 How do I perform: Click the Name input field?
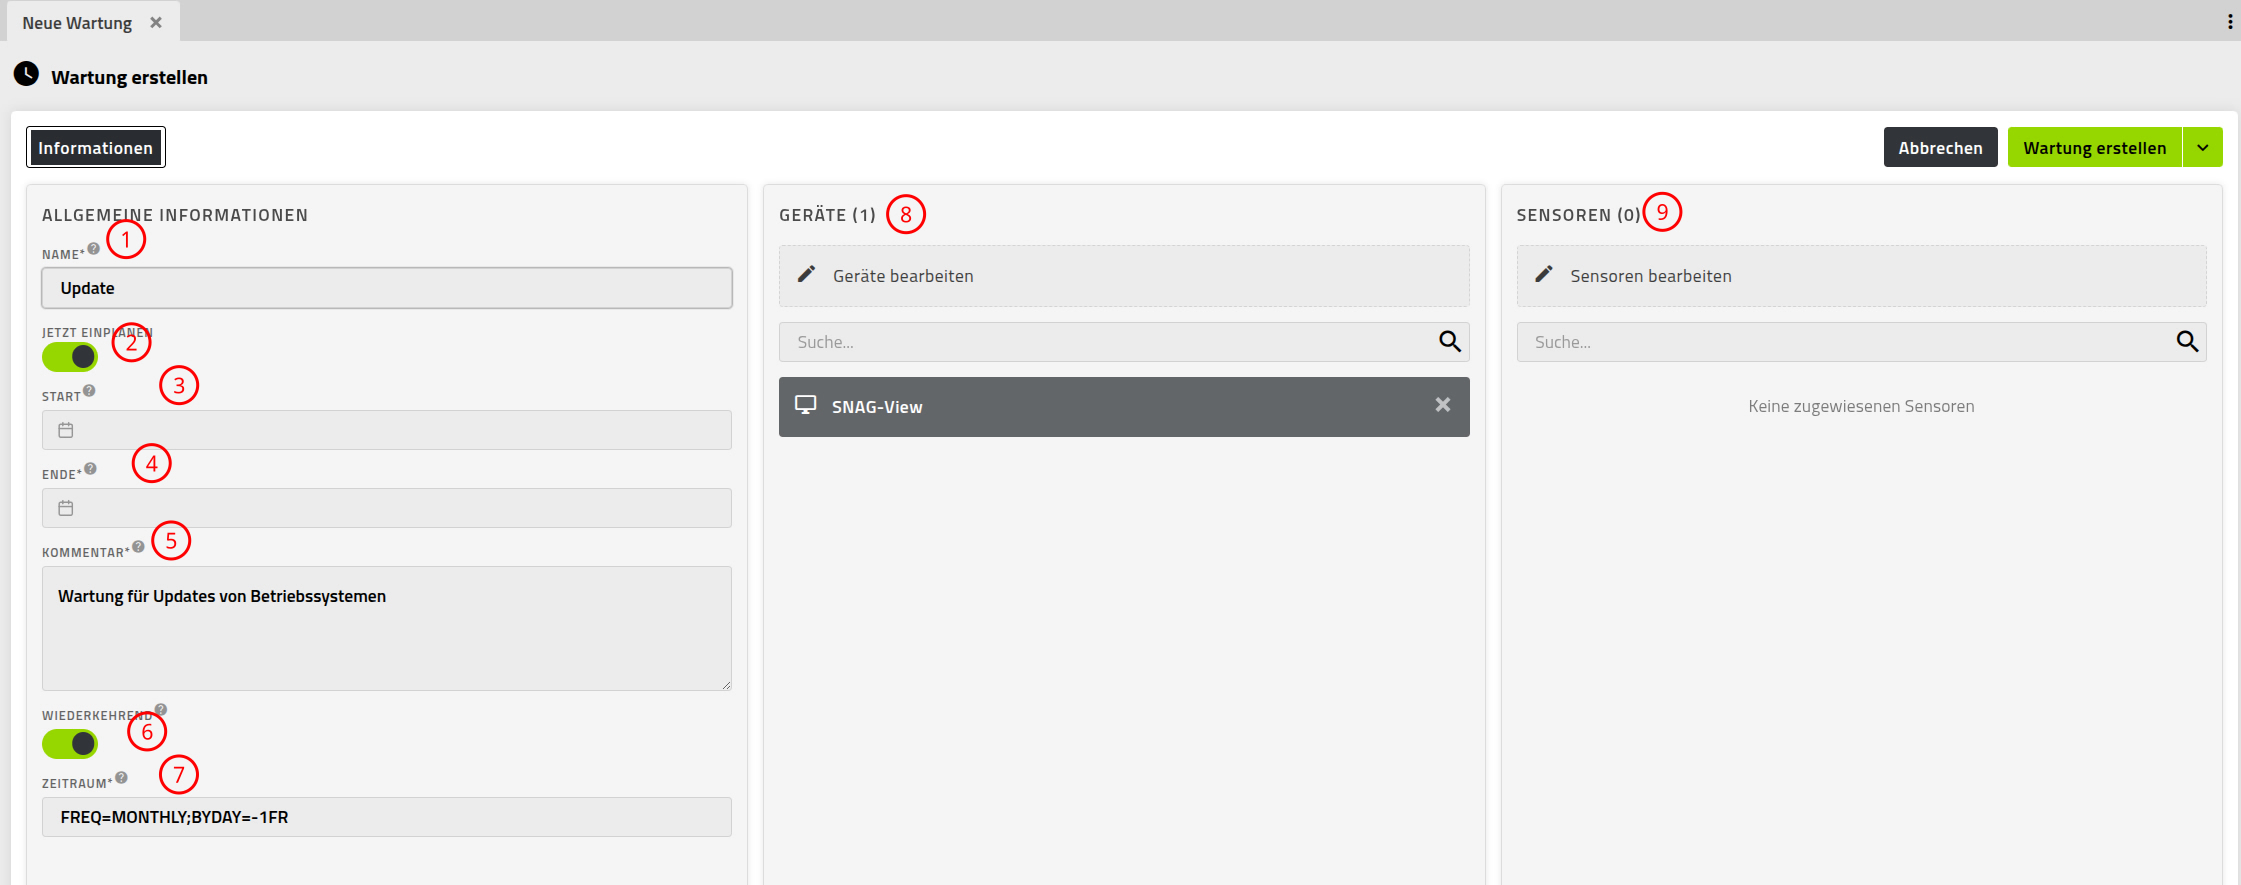point(387,288)
